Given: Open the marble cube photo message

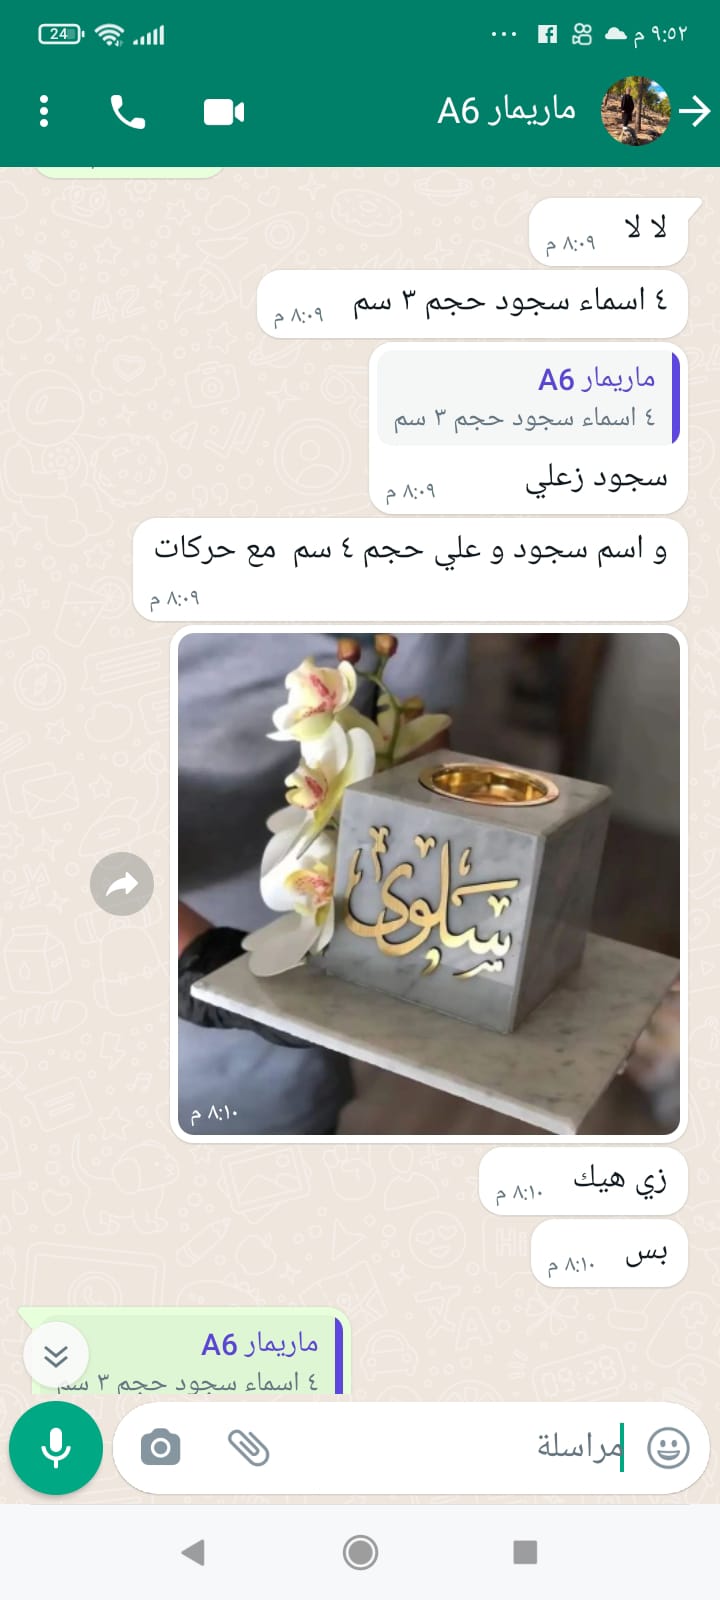Looking at the screenshot, I should 429,884.
